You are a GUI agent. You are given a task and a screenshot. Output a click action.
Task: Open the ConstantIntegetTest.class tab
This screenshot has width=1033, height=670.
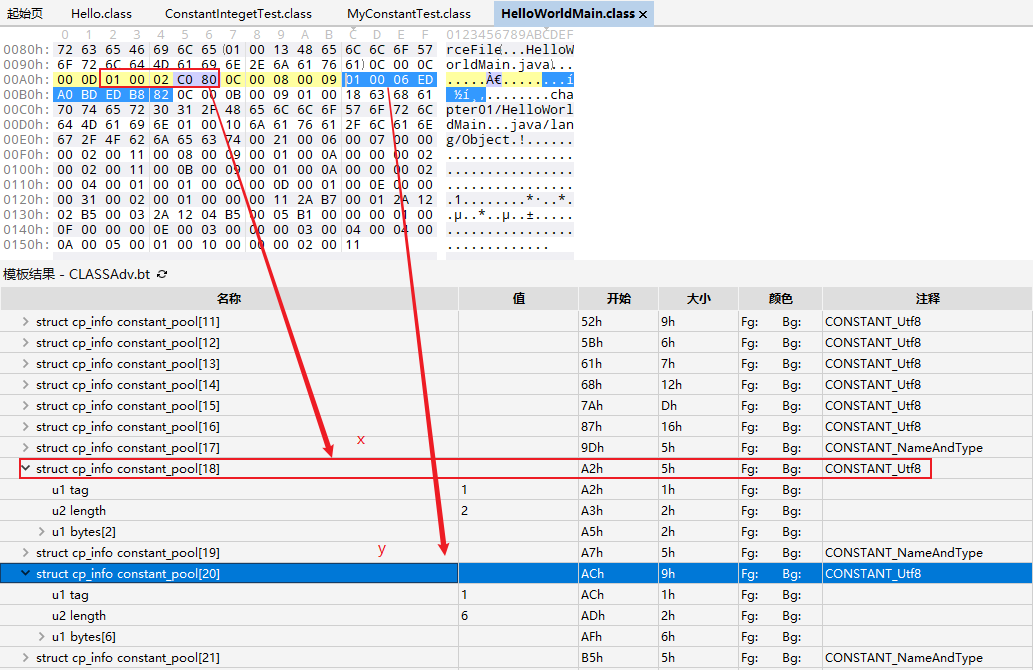click(x=238, y=14)
